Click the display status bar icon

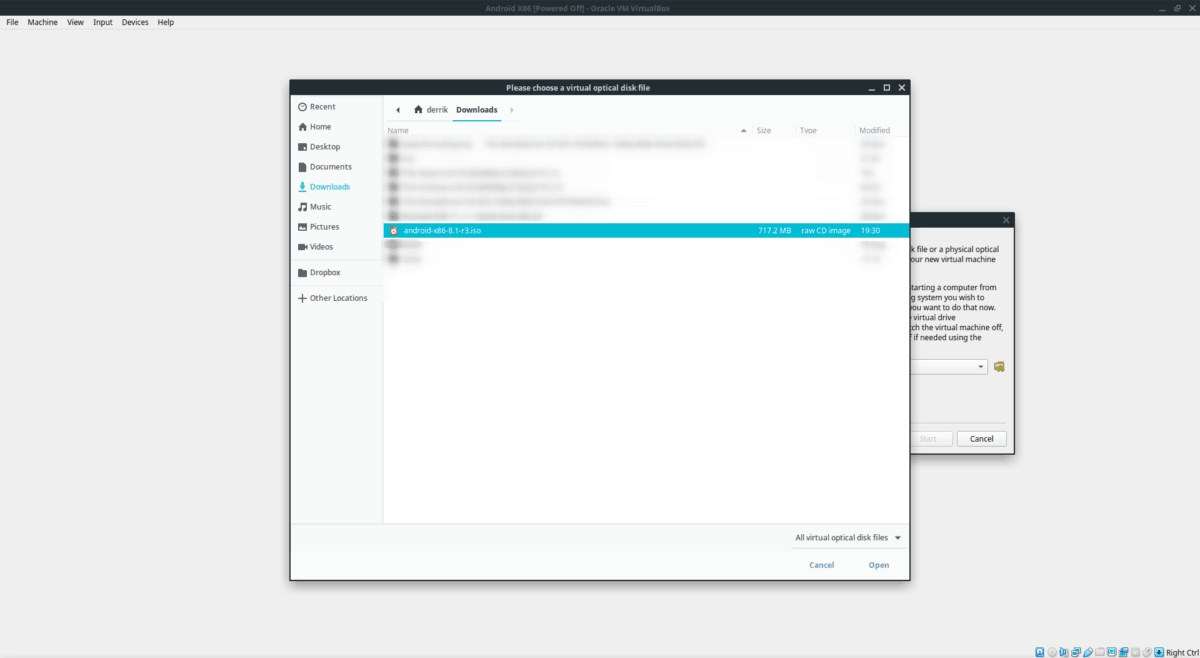(1112, 652)
